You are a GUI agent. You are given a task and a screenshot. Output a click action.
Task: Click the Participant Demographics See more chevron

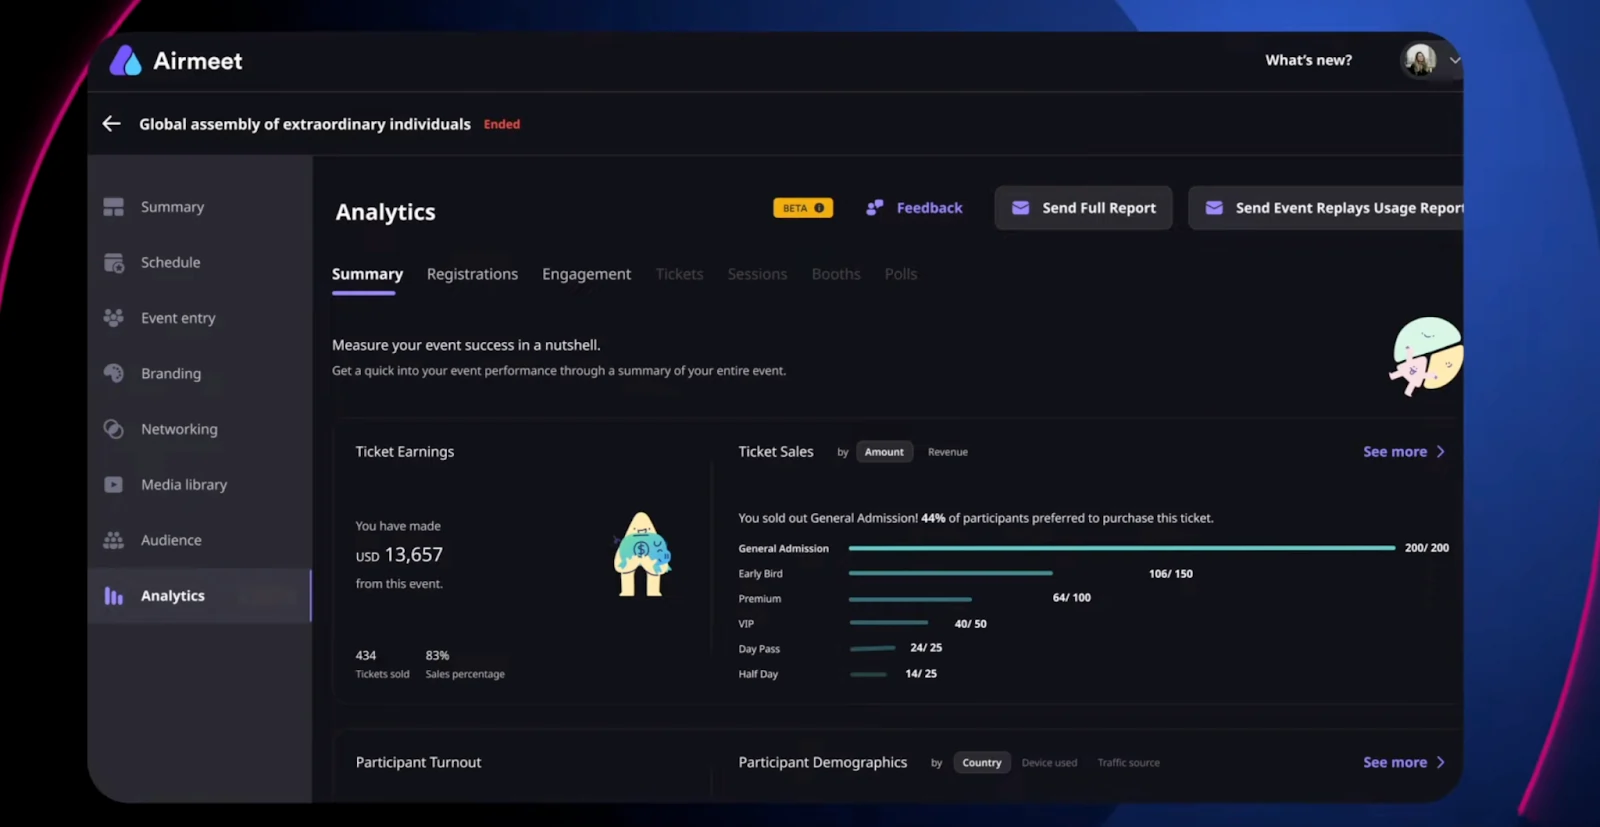[x=1440, y=763]
